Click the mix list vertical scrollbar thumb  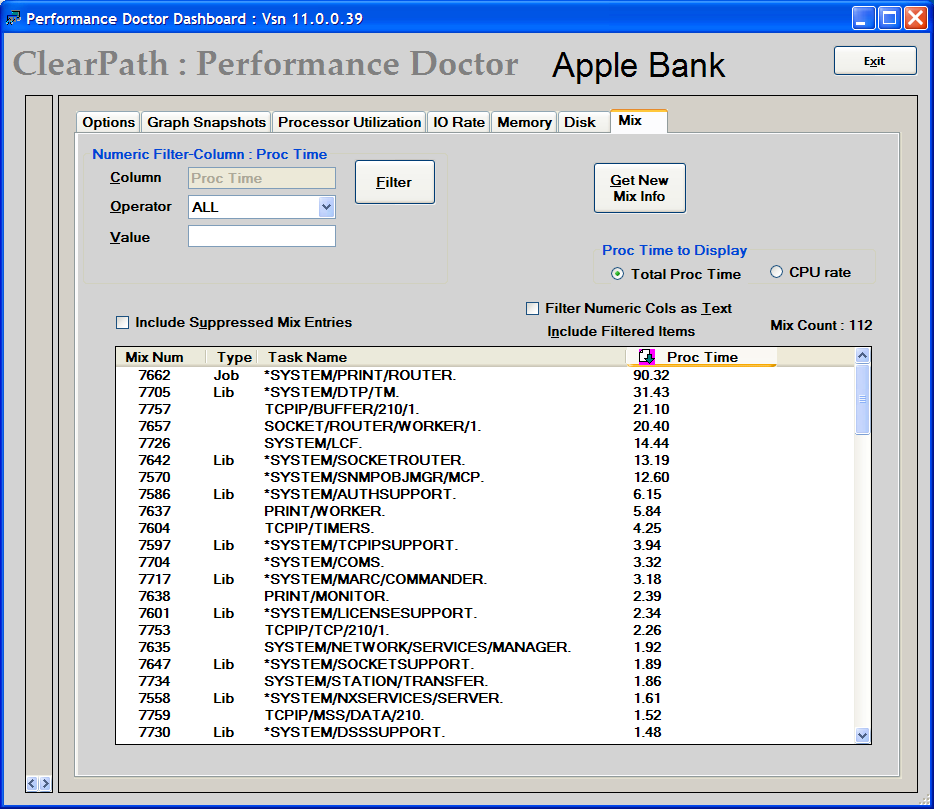(x=862, y=399)
